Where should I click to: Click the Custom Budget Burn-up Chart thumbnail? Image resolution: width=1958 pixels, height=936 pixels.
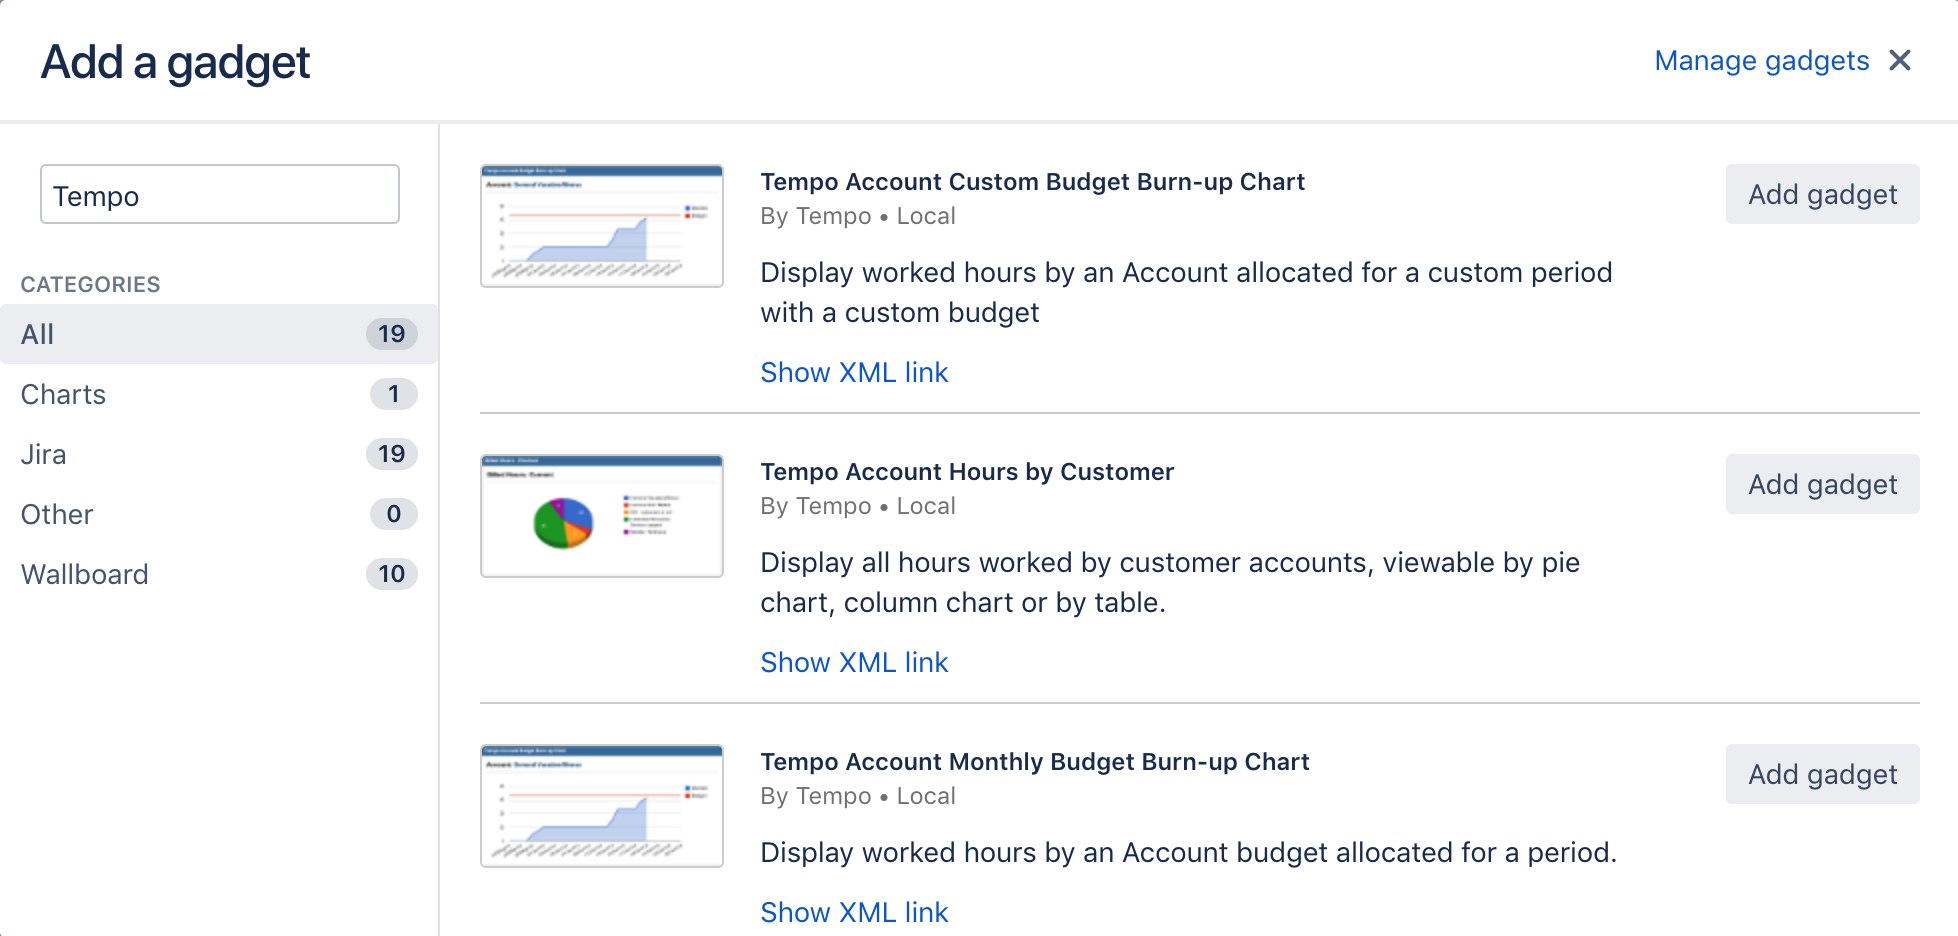602,226
